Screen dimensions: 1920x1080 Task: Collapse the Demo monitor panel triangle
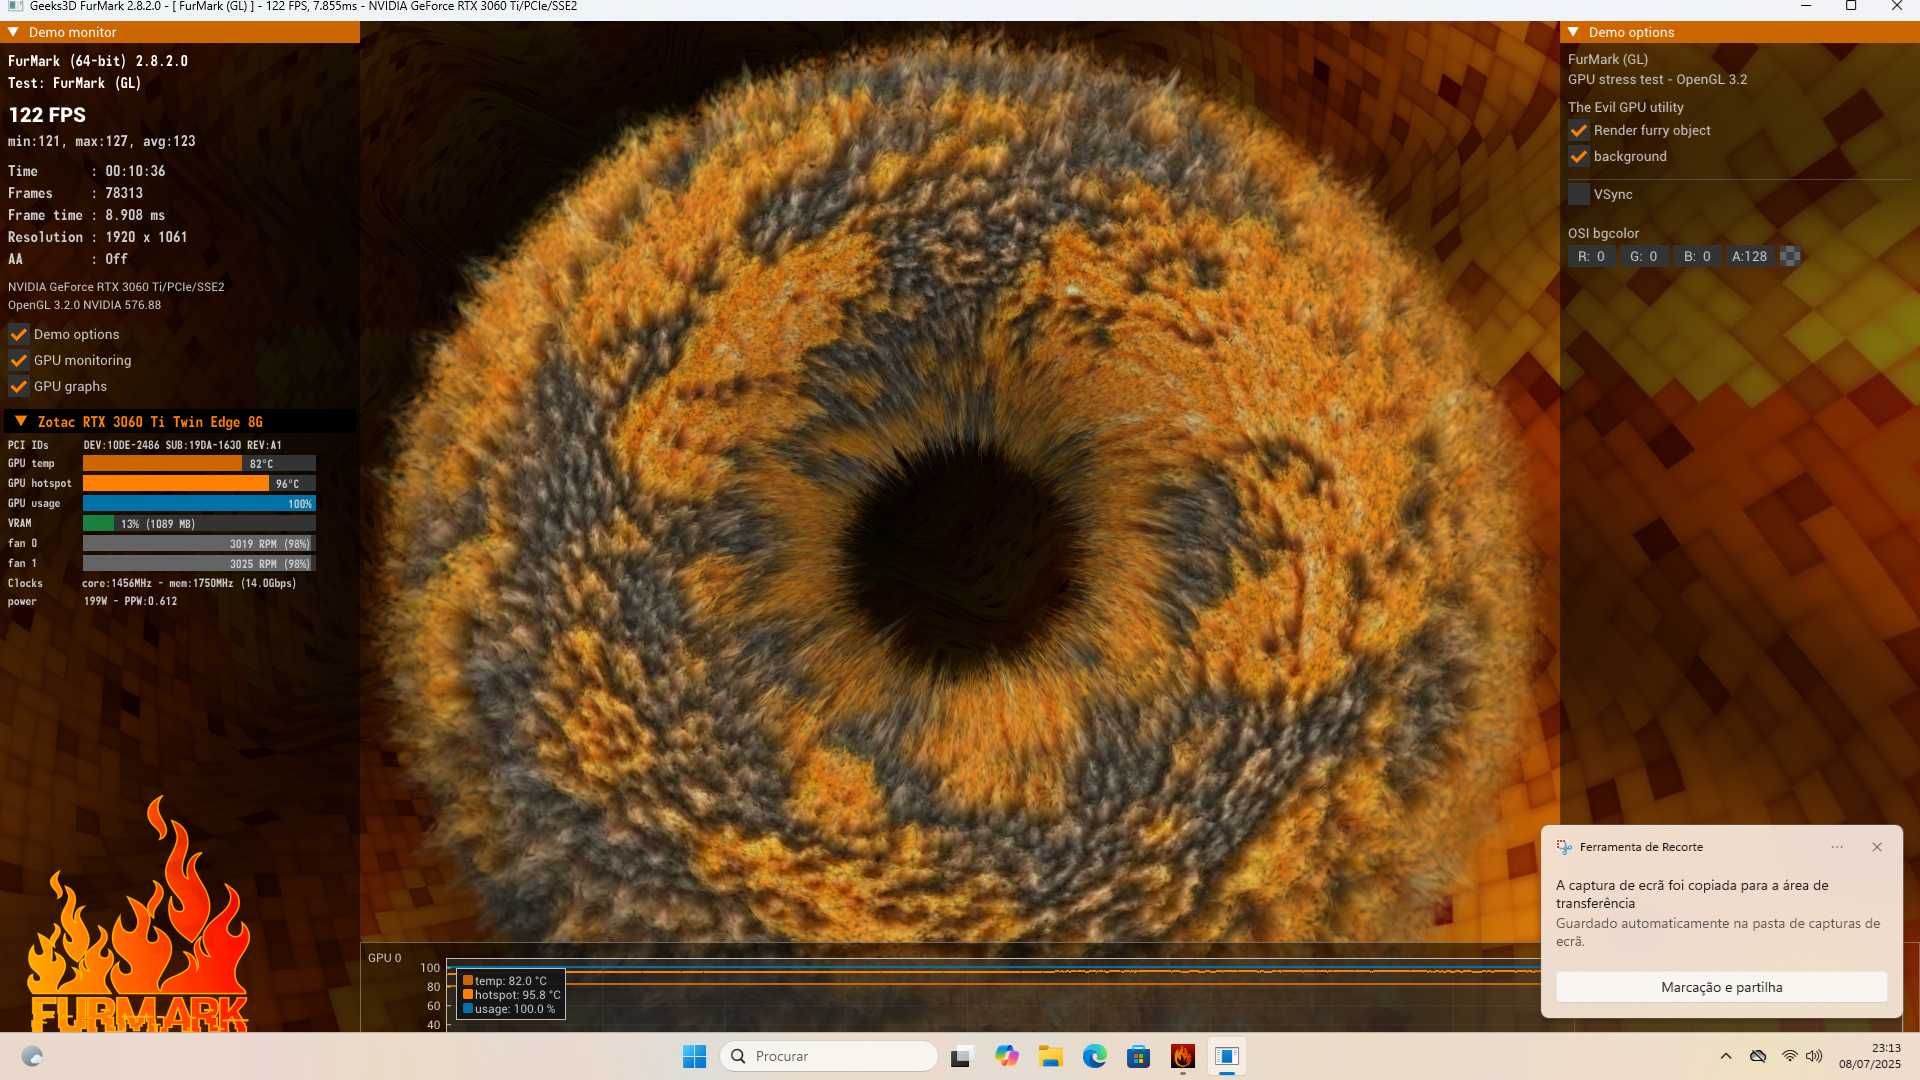point(13,32)
